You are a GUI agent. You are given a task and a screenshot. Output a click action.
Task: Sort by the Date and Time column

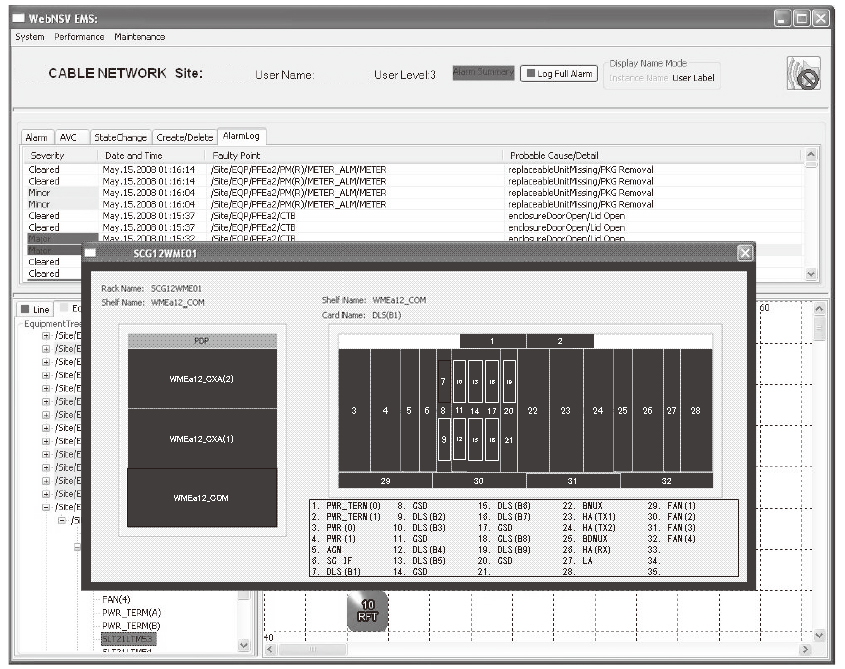[x=151, y=155]
